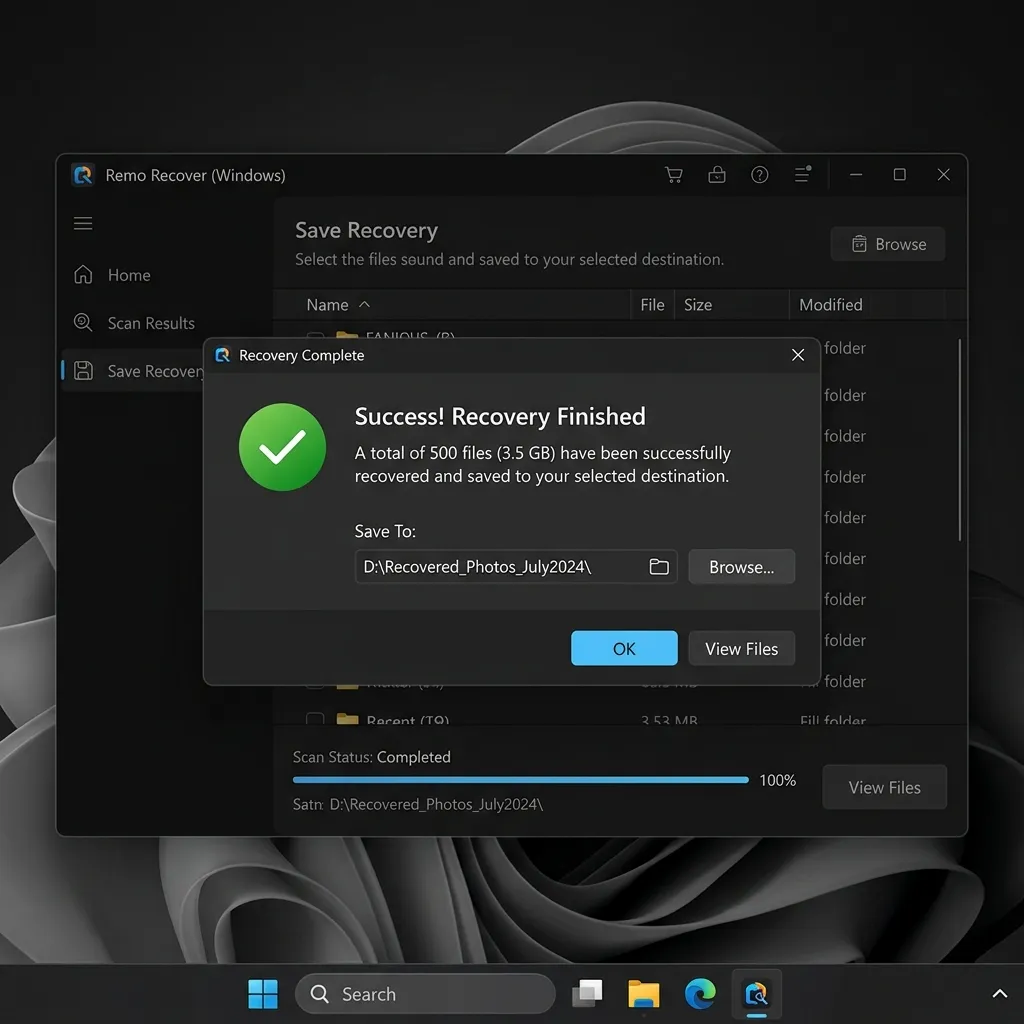Screen dimensions: 1024x1024
Task: Click the unlock/activate icon in title bar
Action: coord(716,174)
